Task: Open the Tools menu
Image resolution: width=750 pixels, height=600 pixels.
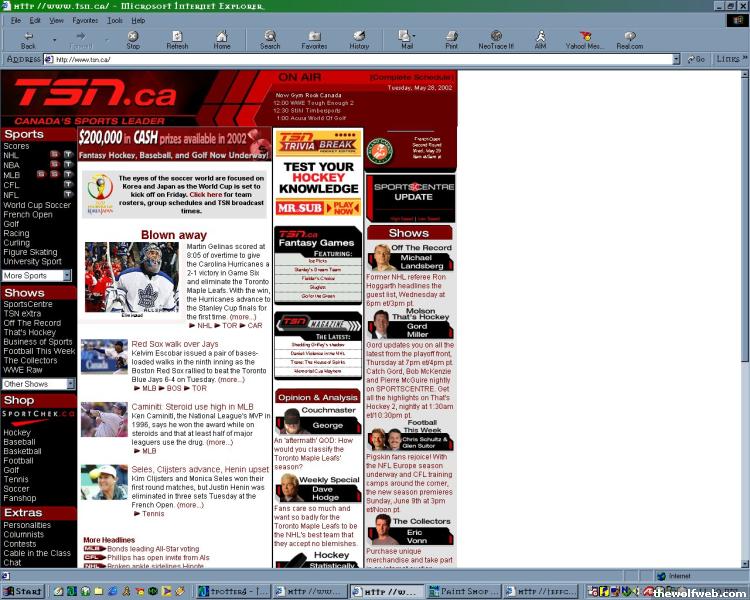Action: [x=115, y=20]
